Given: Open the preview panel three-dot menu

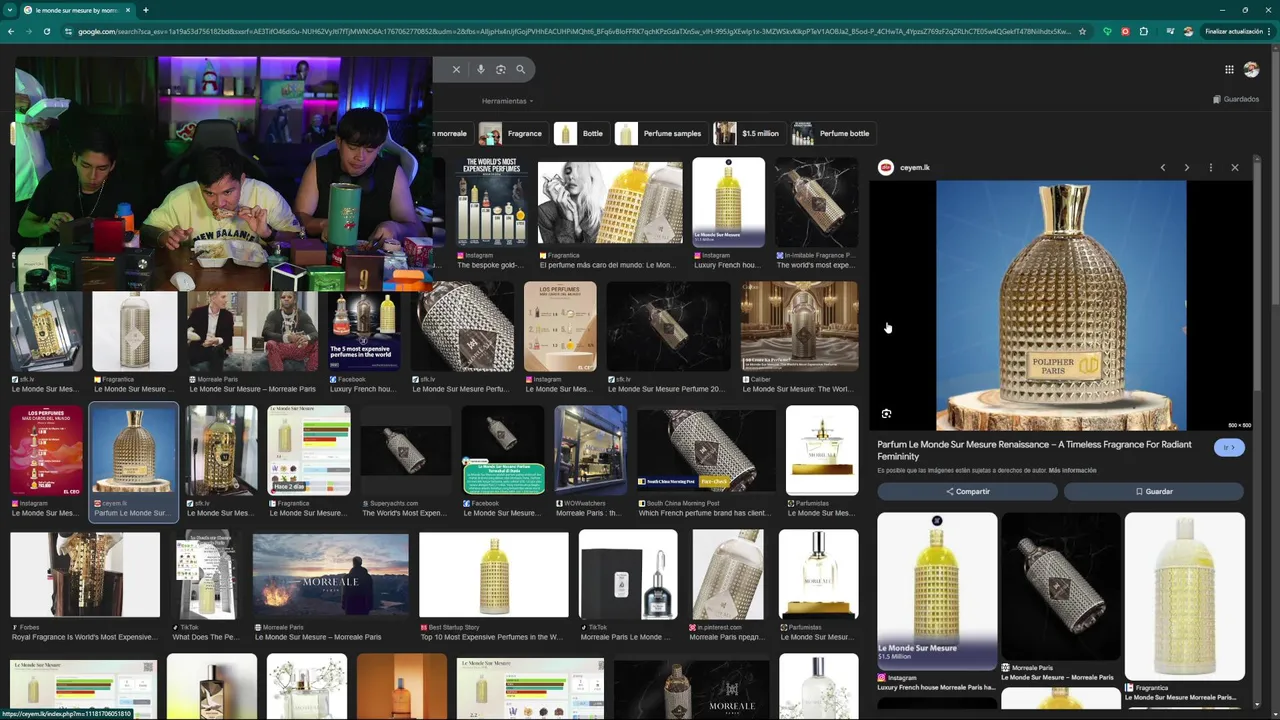Looking at the screenshot, I should pos(1210,167).
